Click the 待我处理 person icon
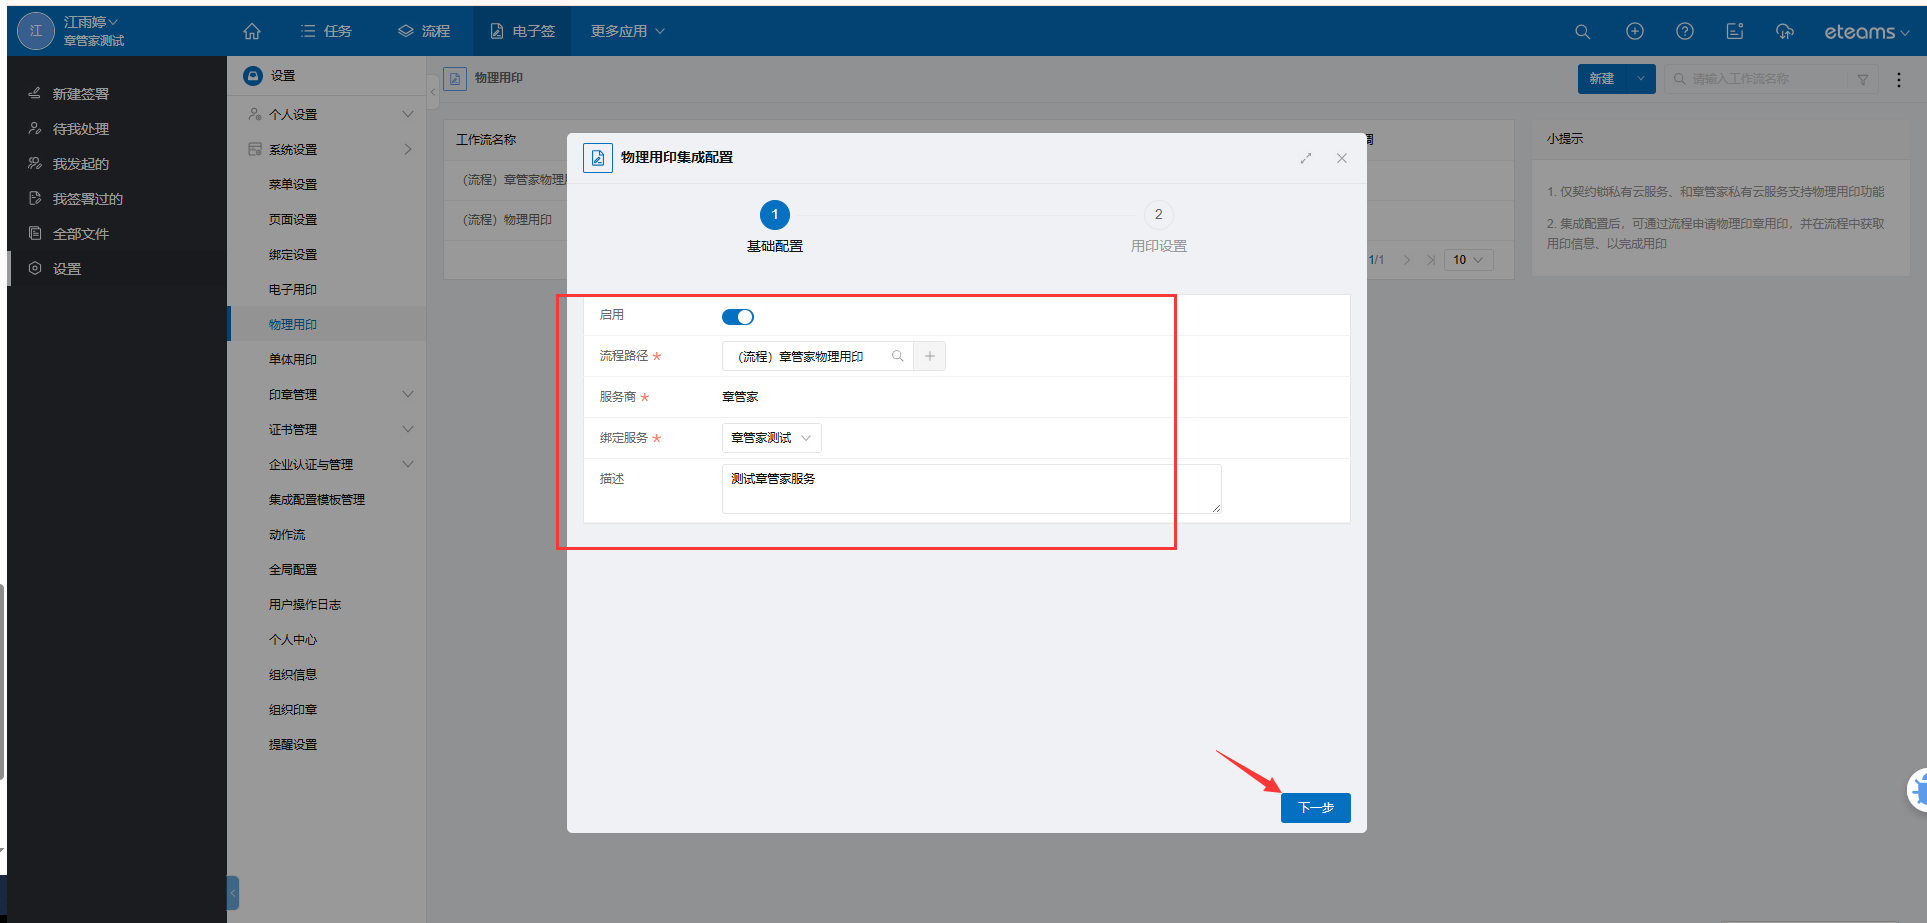Viewport: 1927px width, 923px height. pyautogui.click(x=35, y=128)
